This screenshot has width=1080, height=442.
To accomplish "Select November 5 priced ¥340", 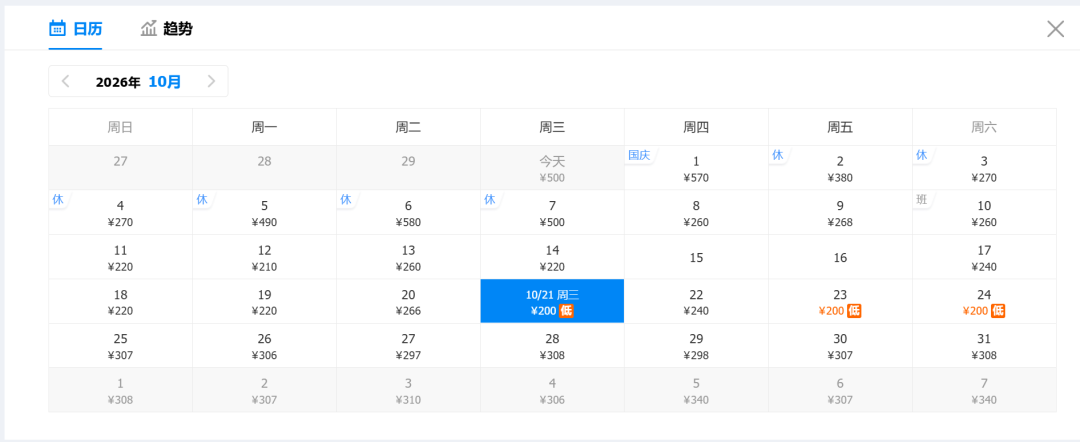I will [x=696, y=390].
